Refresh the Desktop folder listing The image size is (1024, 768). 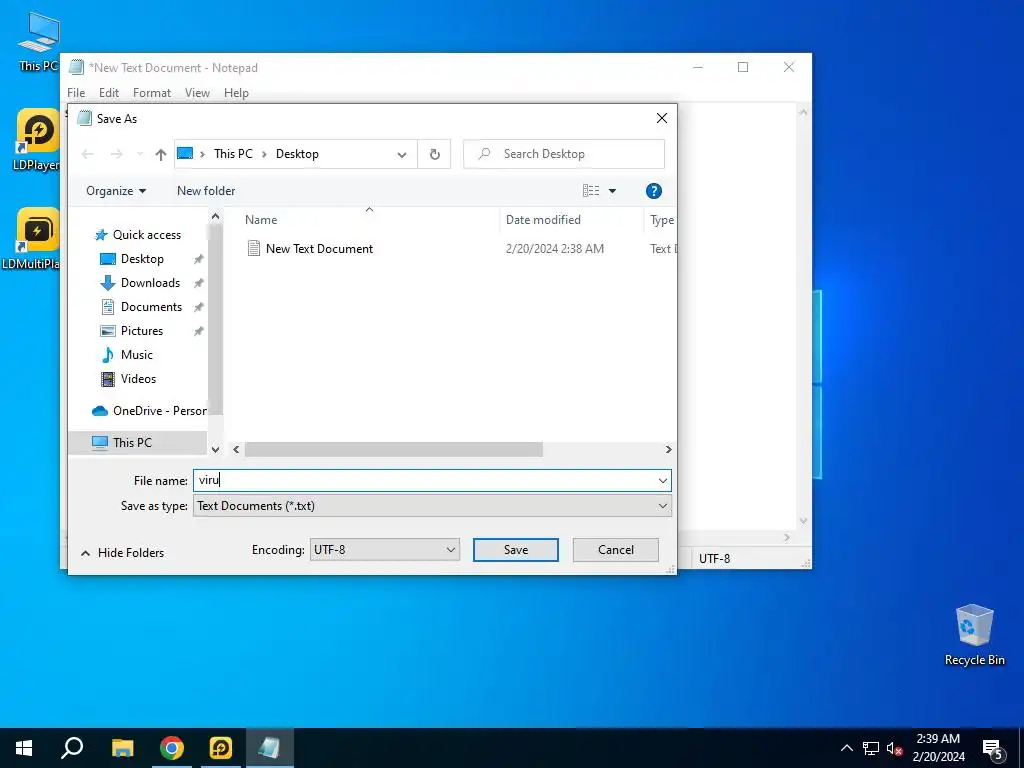click(434, 154)
